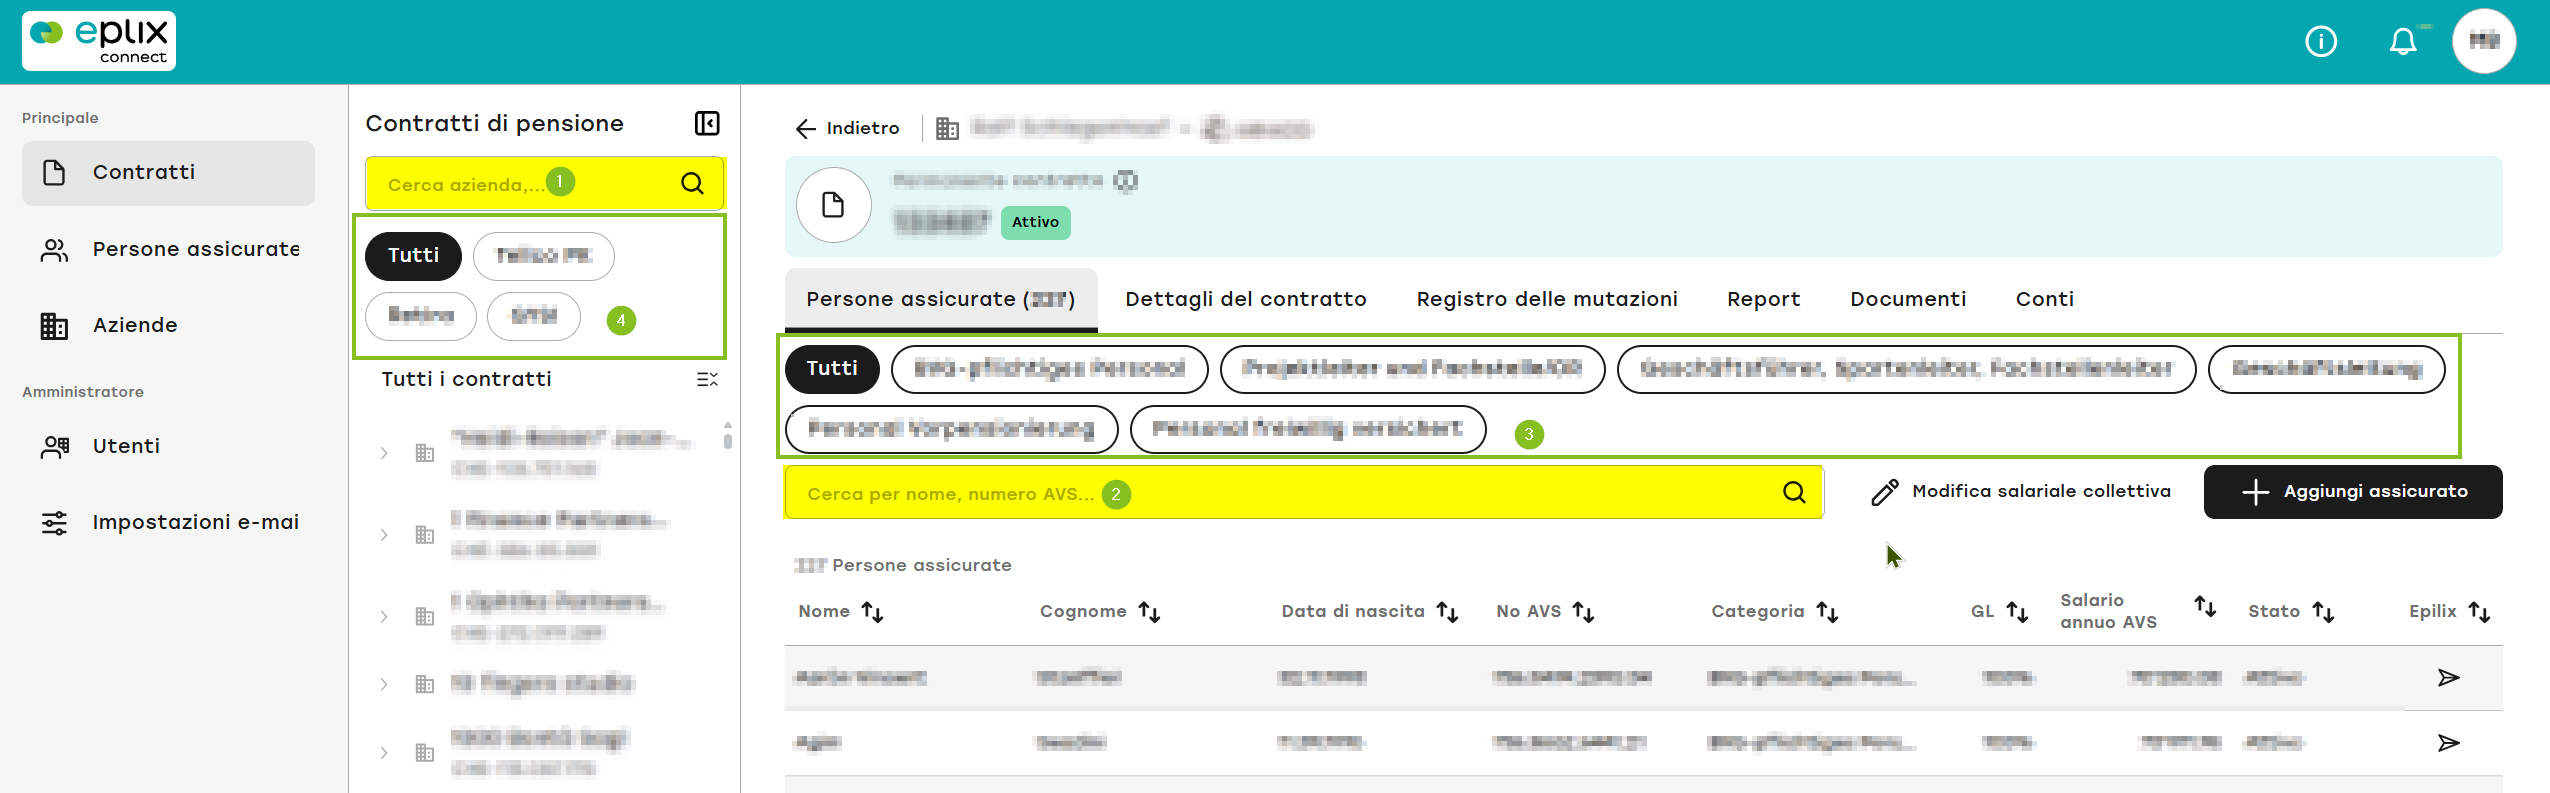Click send arrow in first table row
The width and height of the screenshot is (2550, 793).
pyautogui.click(x=2448, y=679)
